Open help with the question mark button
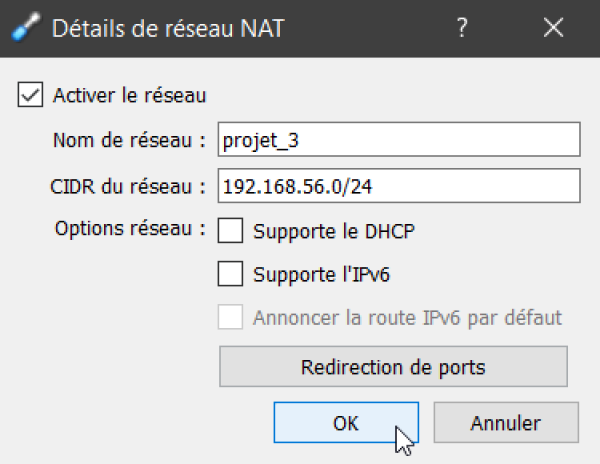600x464 pixels. (x=462, y=28)
